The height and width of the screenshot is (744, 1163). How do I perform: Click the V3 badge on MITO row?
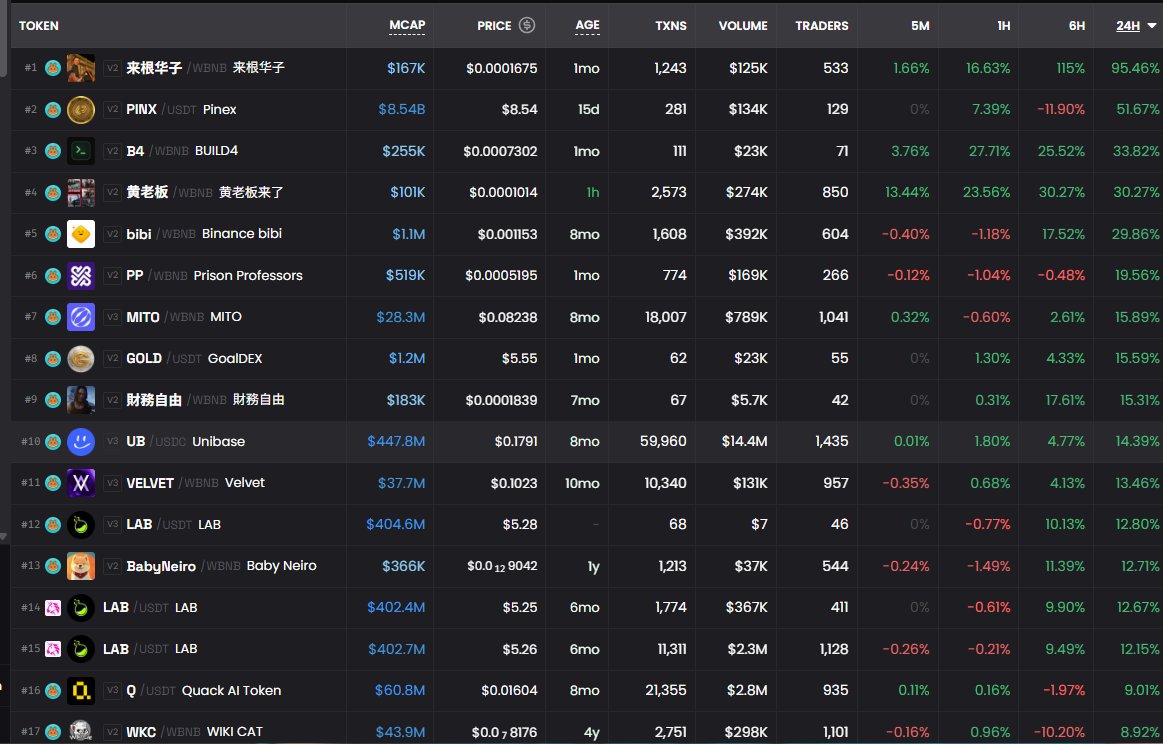[x=112, y=317]
